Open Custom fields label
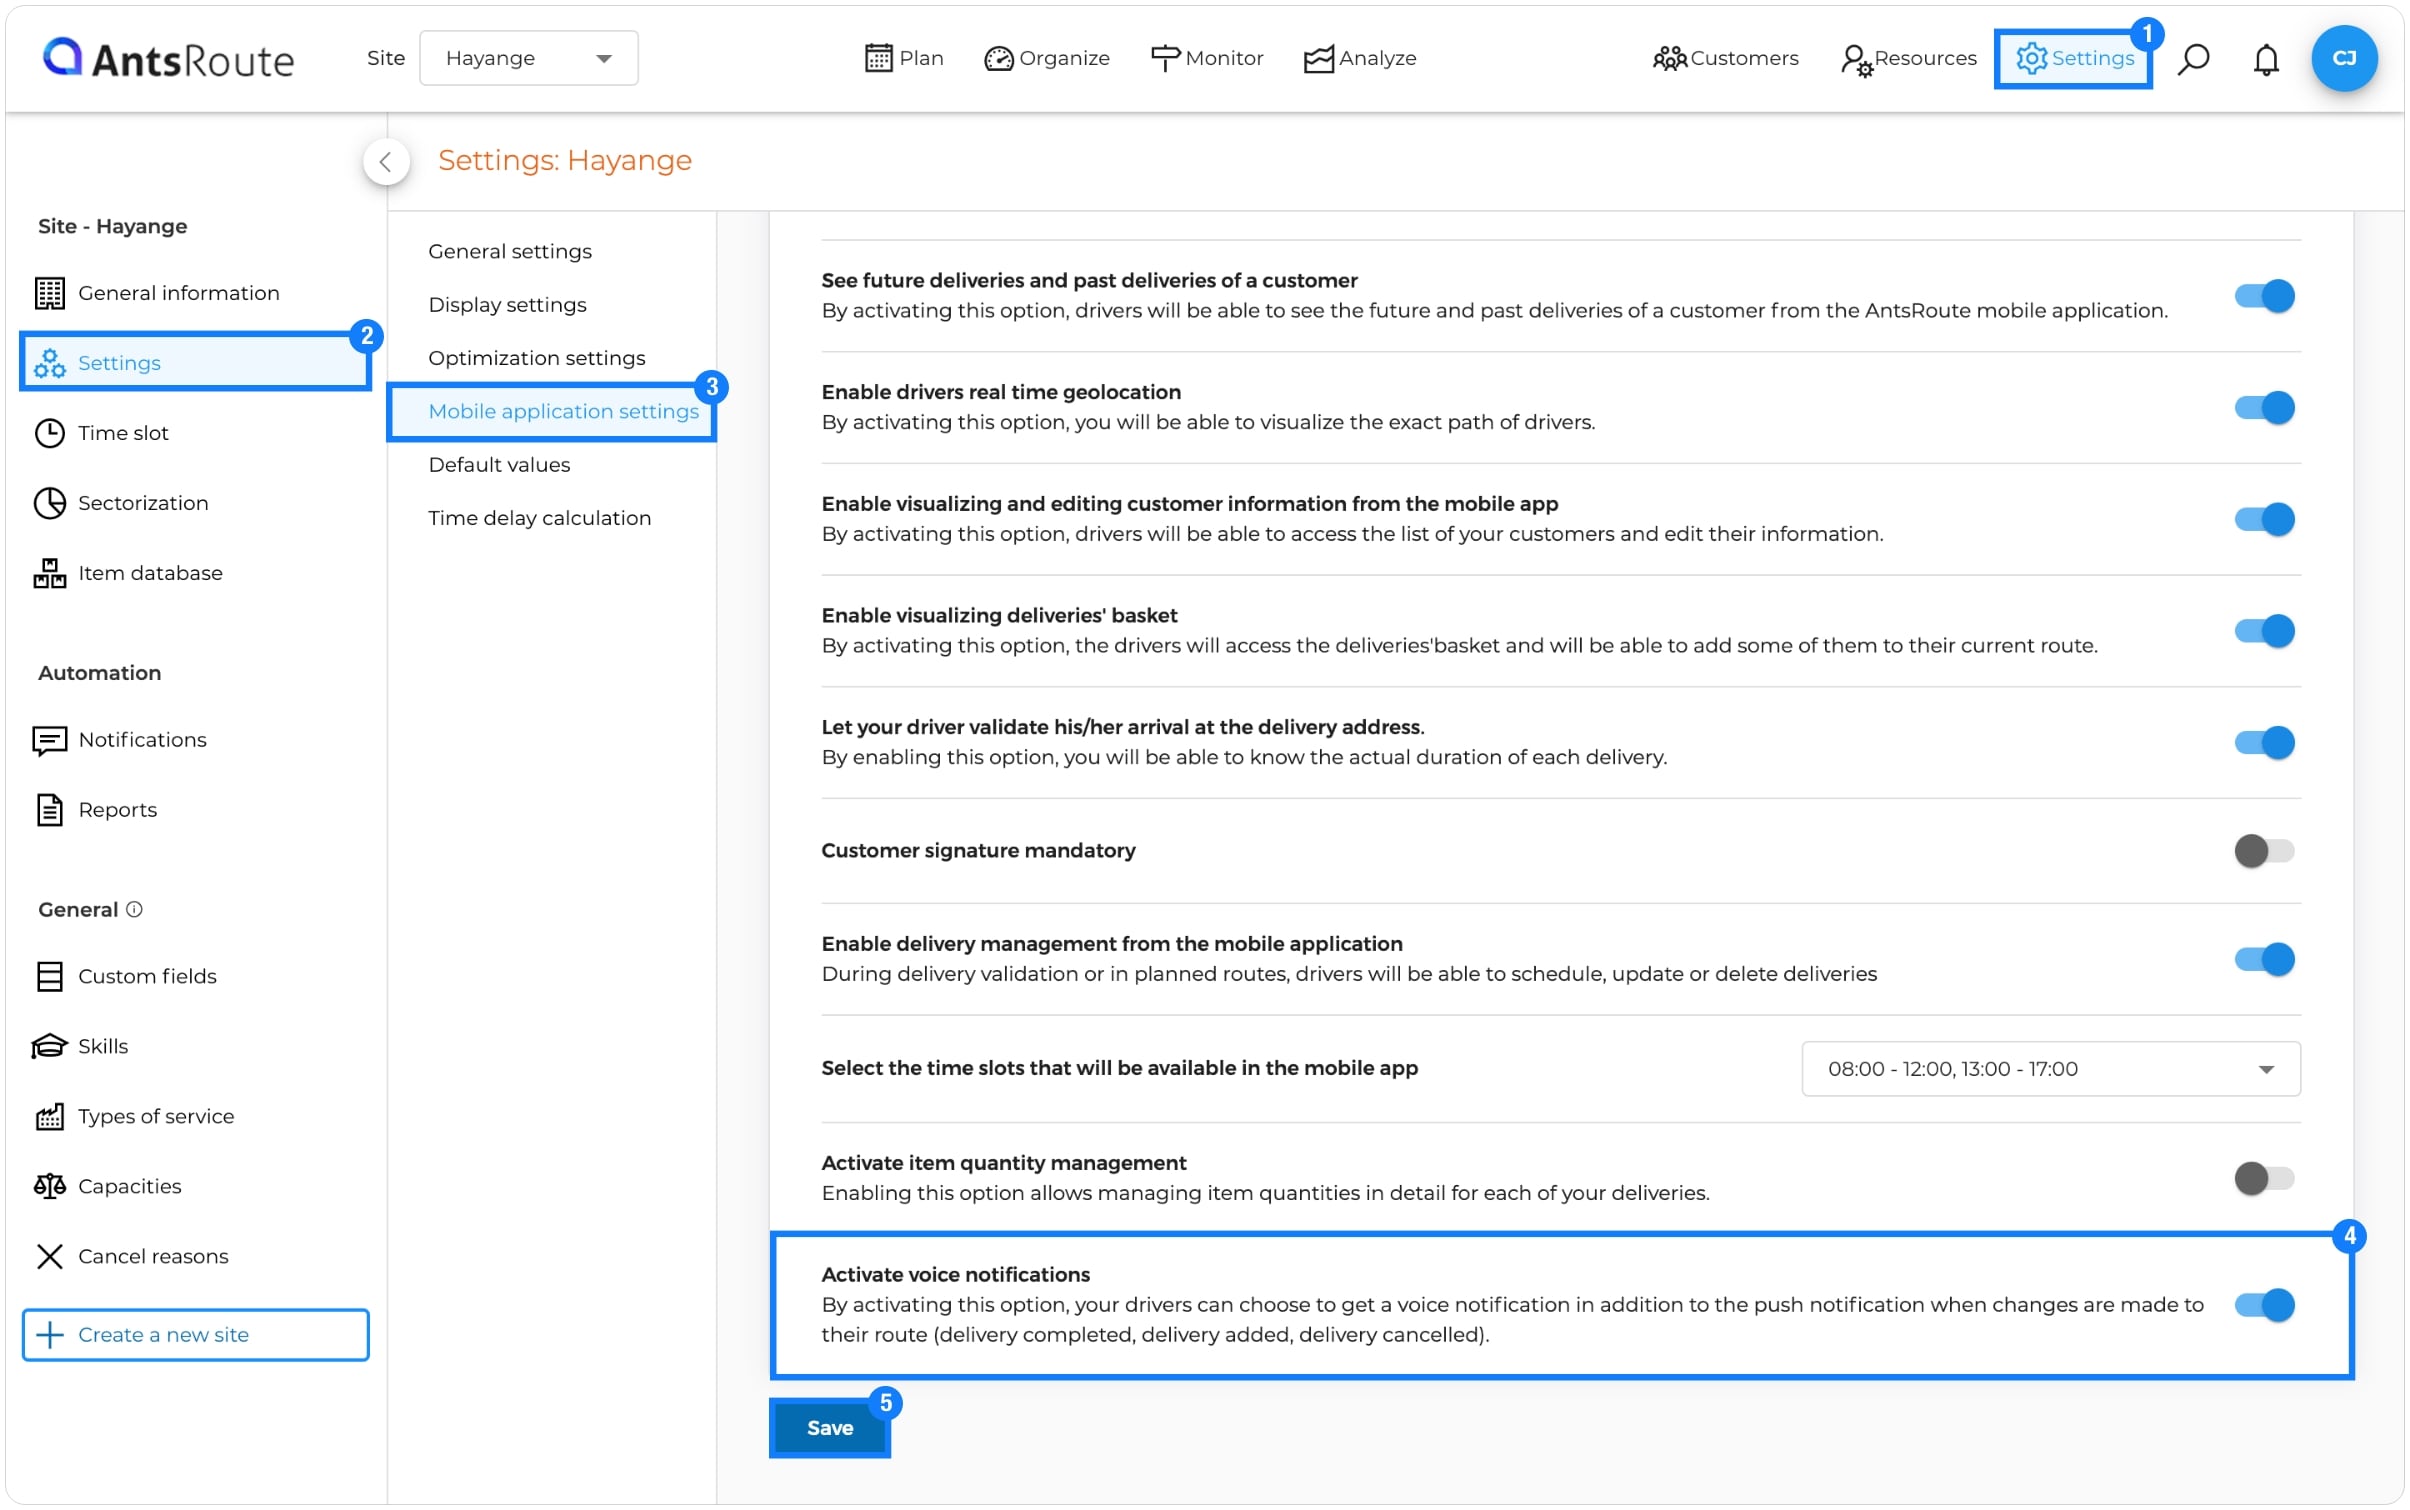The image size is (2410, 1510). pyautogui.click(x=147, y=976)
